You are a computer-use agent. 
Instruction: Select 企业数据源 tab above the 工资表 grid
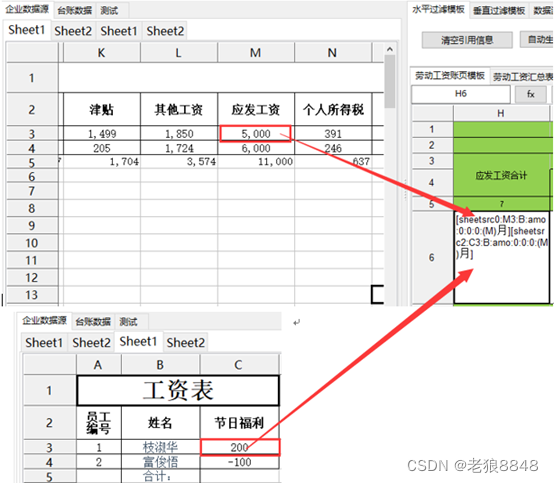click(x=45, y=320)
